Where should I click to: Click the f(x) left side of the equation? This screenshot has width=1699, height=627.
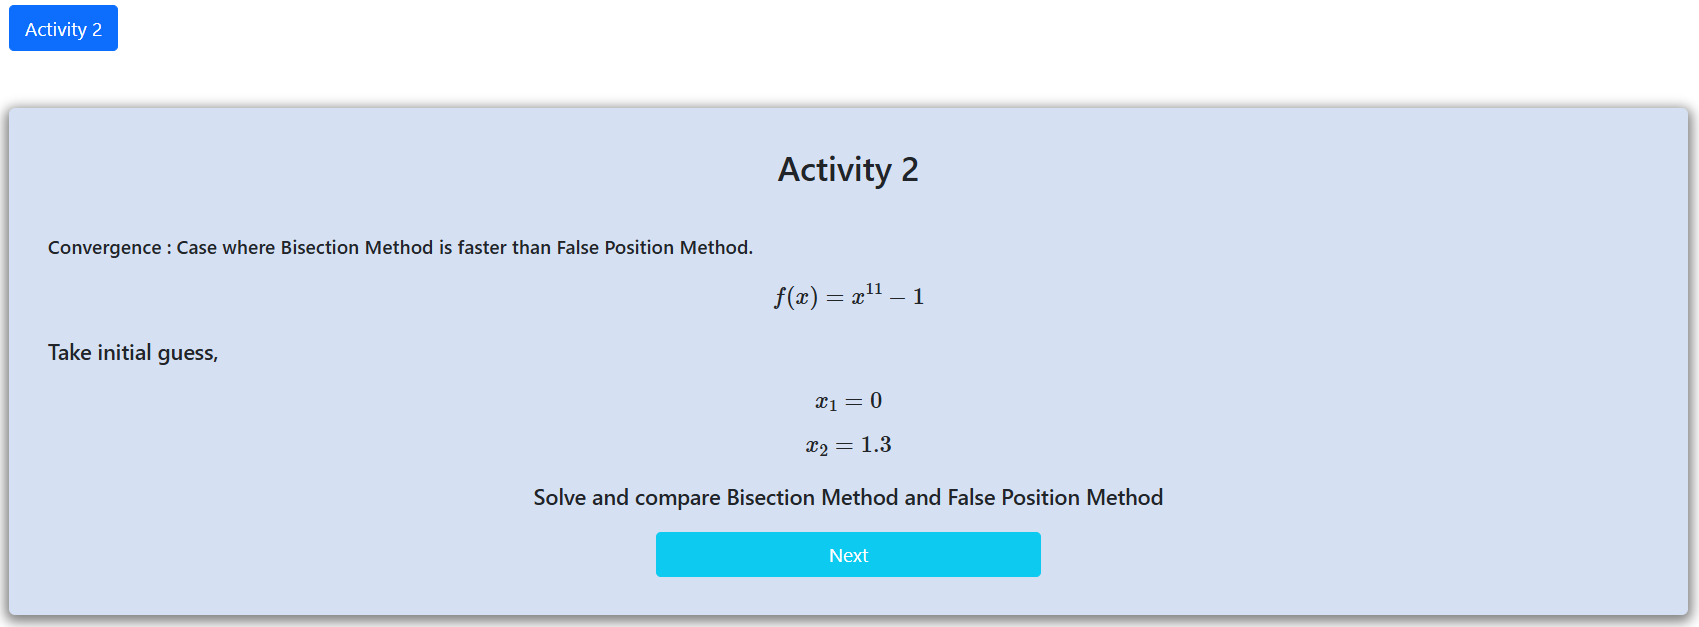796,297
